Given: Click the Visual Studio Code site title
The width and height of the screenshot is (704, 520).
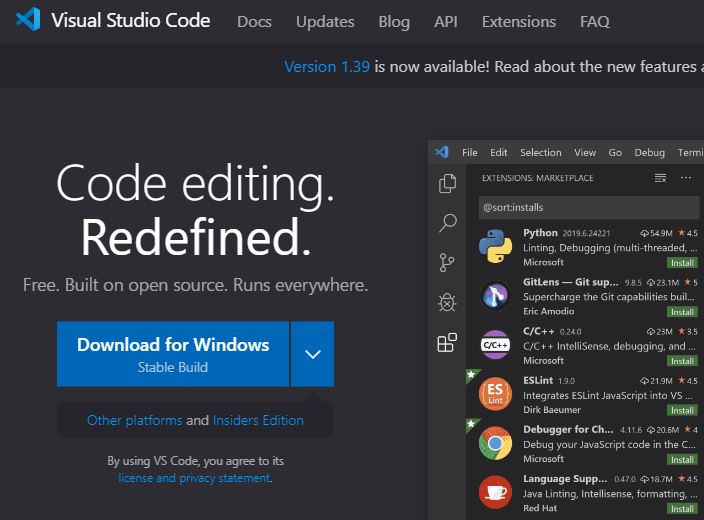Looking at the screenshot, I should click(x=131, y=20).
